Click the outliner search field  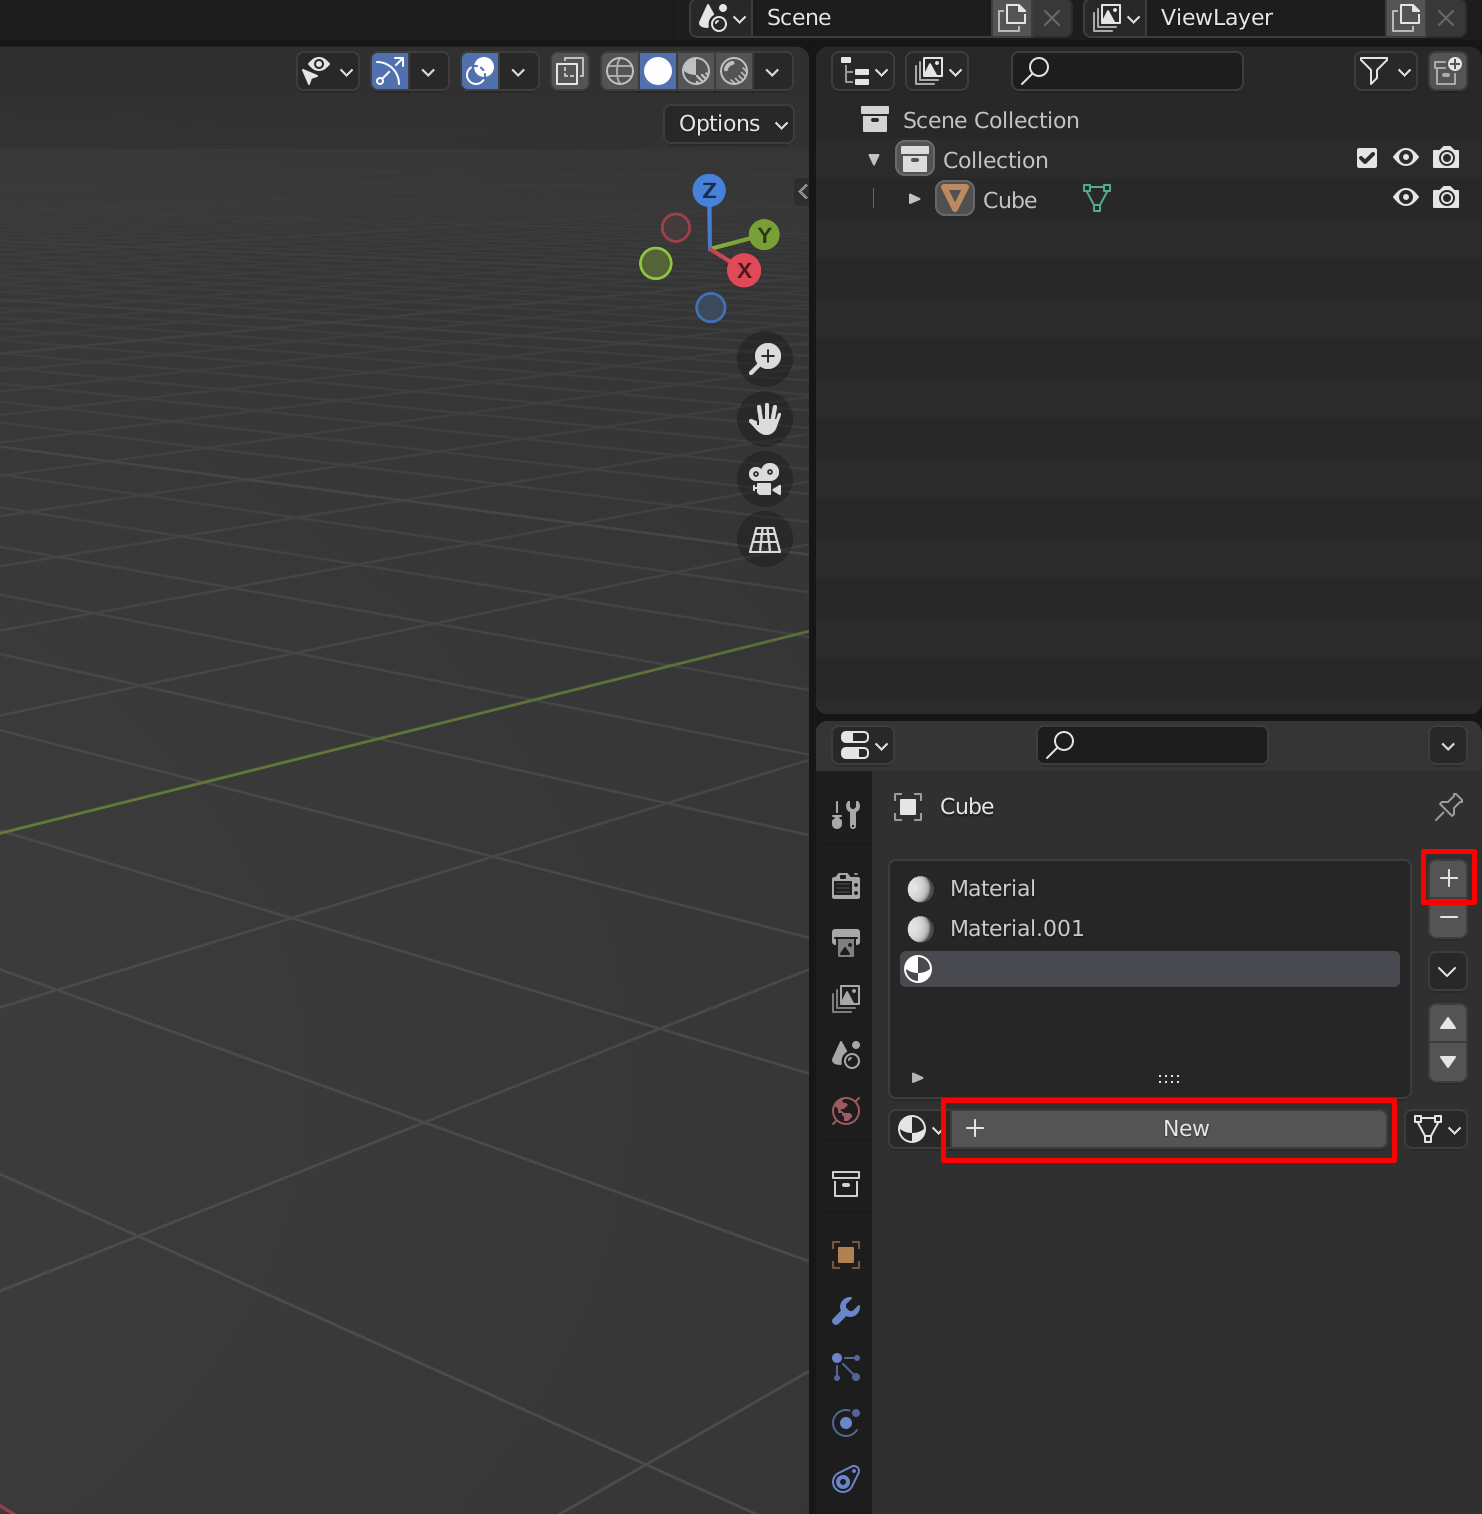tap(1128, 71)
